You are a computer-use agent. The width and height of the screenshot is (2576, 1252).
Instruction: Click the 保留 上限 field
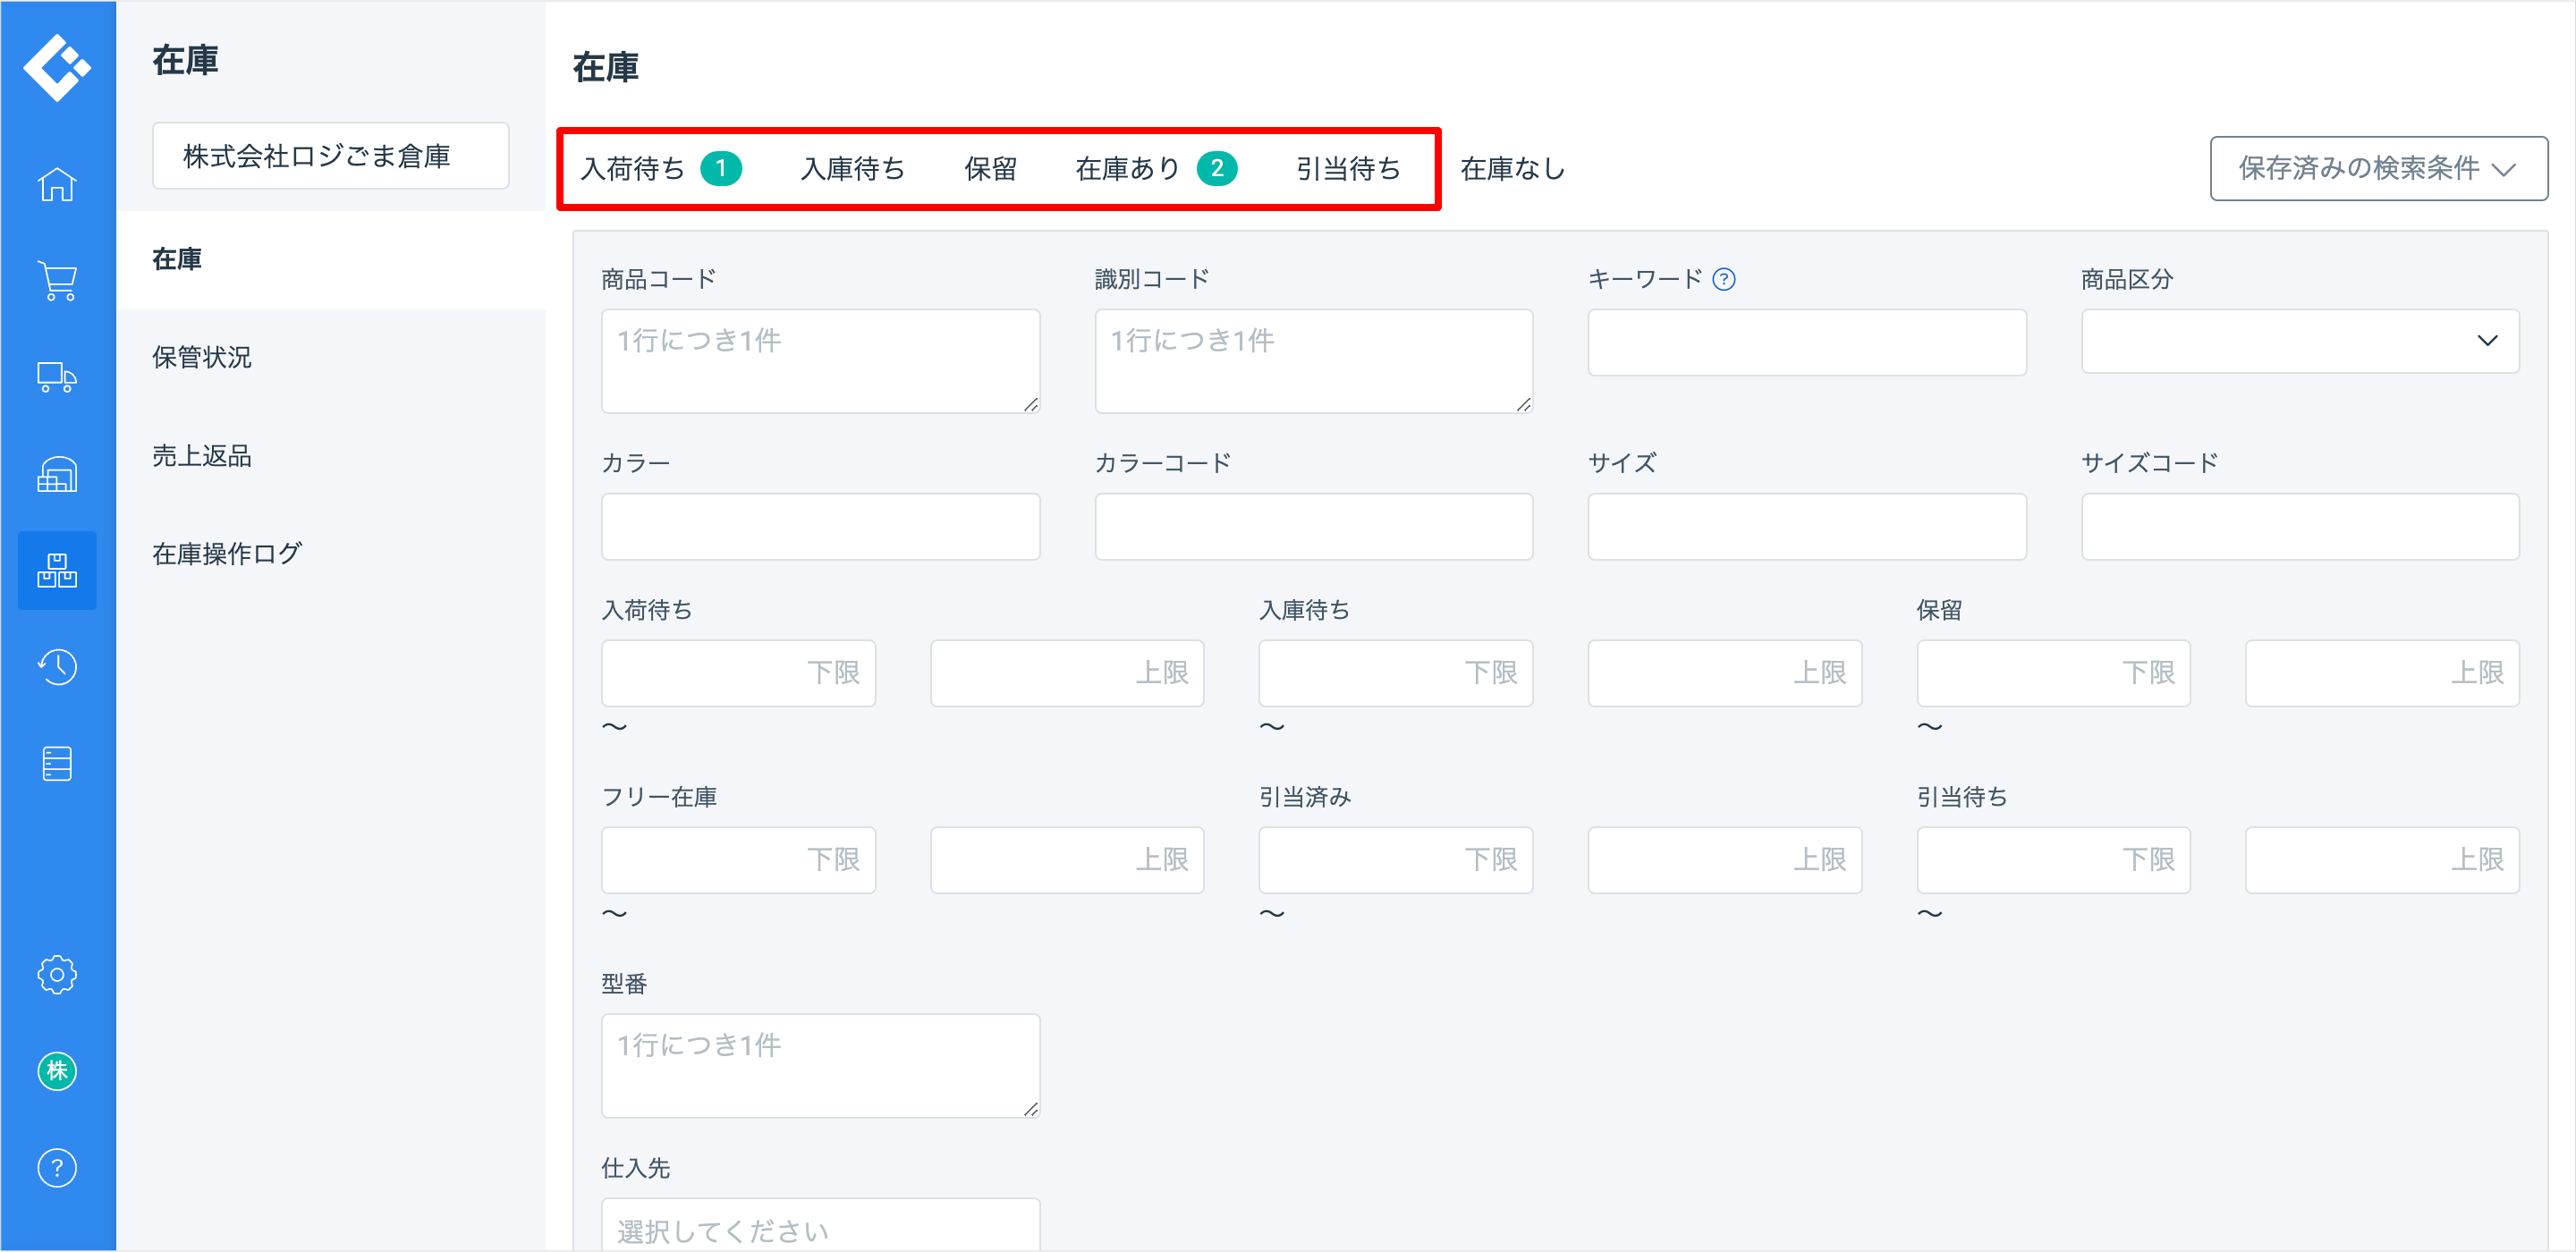click(x=2382, y=673)
